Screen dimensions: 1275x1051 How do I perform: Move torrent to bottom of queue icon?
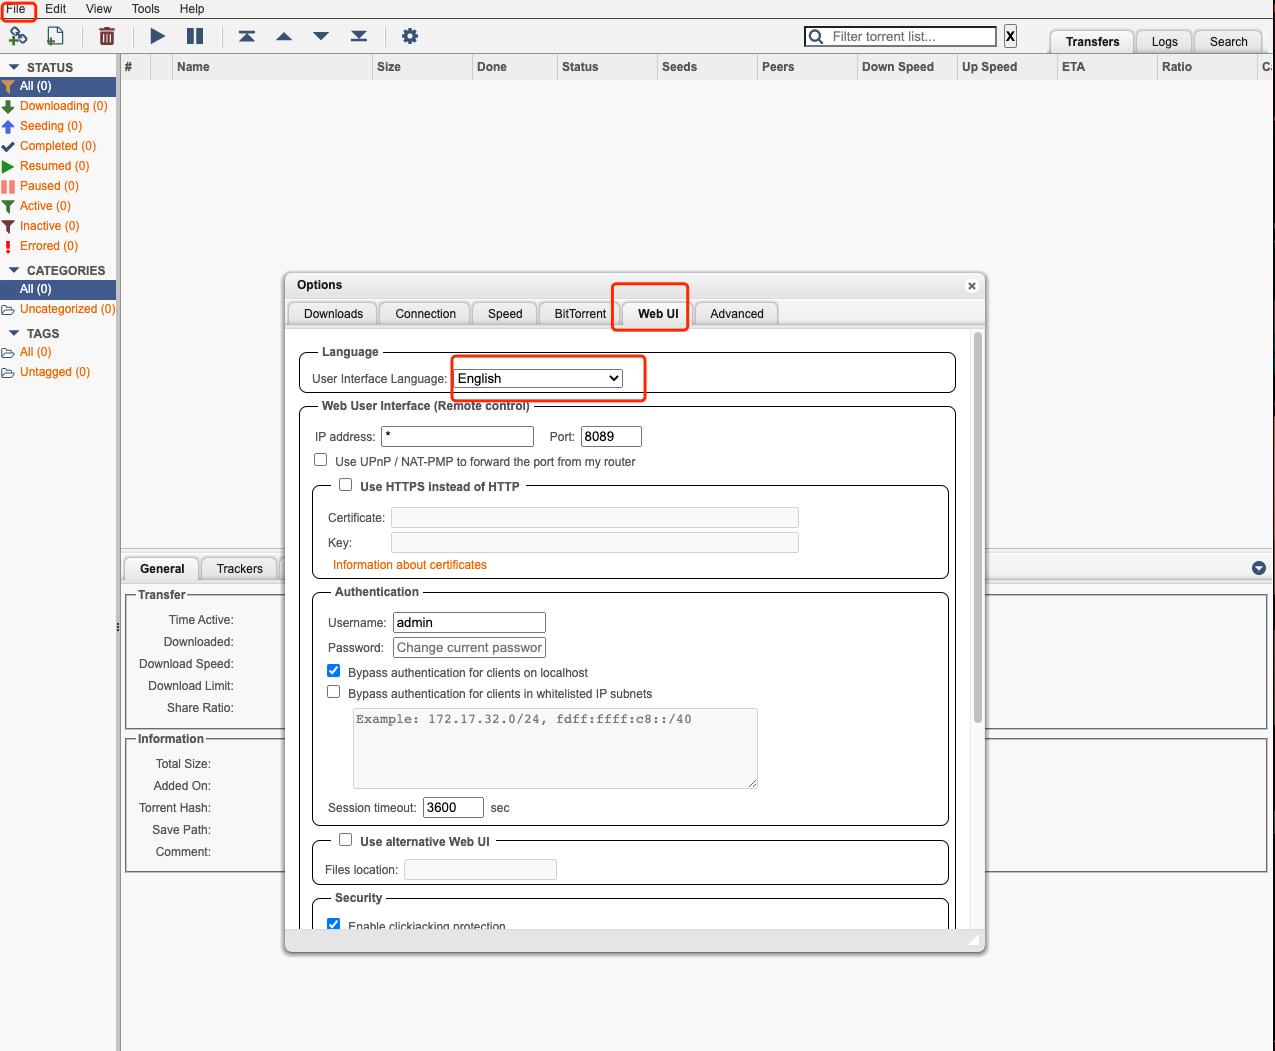(359, 36)
